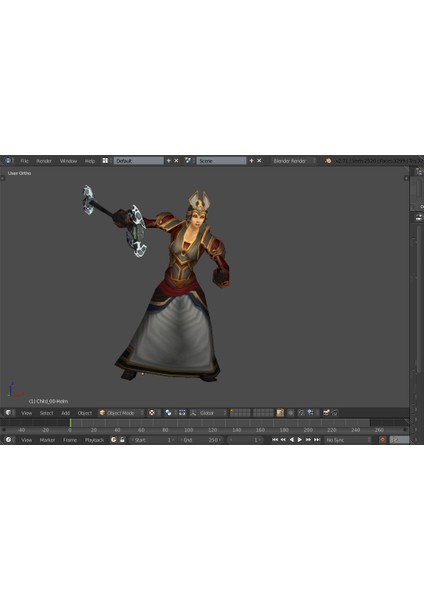Open the Marker menu
Screen dimensions: 424x600
[x=47, y=440]
